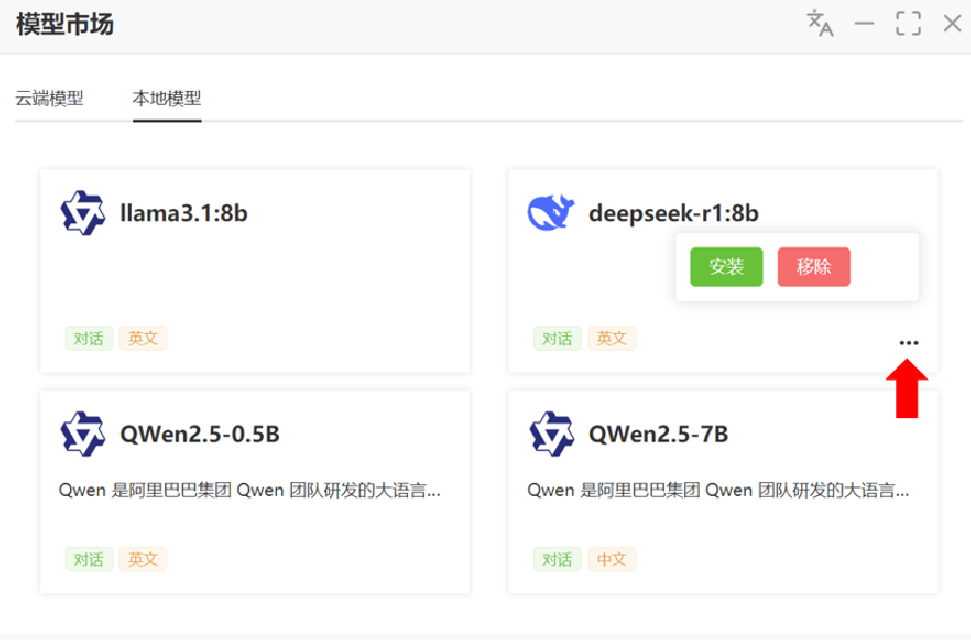Open the llama3.1:8b model title

pyautogui.click(x=184, y=213)
